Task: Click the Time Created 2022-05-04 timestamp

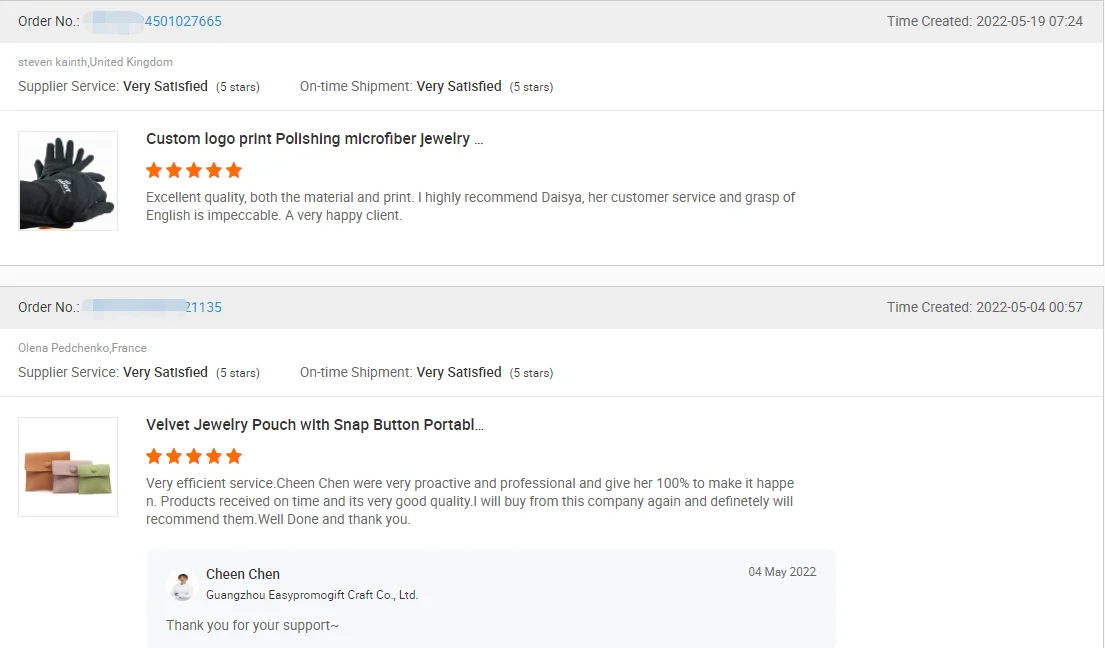Action: pos(984,307)
